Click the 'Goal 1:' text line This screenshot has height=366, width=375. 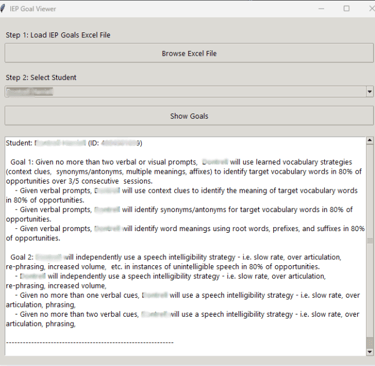click(181, 162)
